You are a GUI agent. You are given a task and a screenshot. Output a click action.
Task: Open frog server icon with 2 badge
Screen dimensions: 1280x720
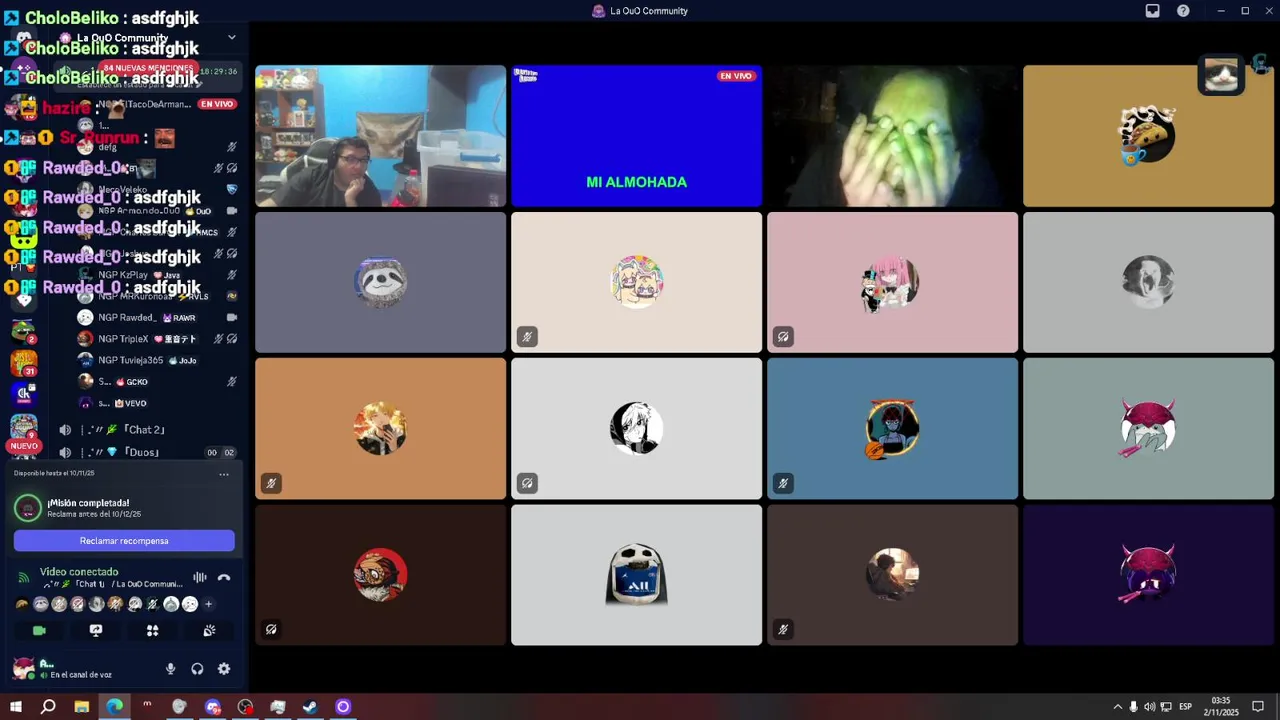tap(23, 330)
